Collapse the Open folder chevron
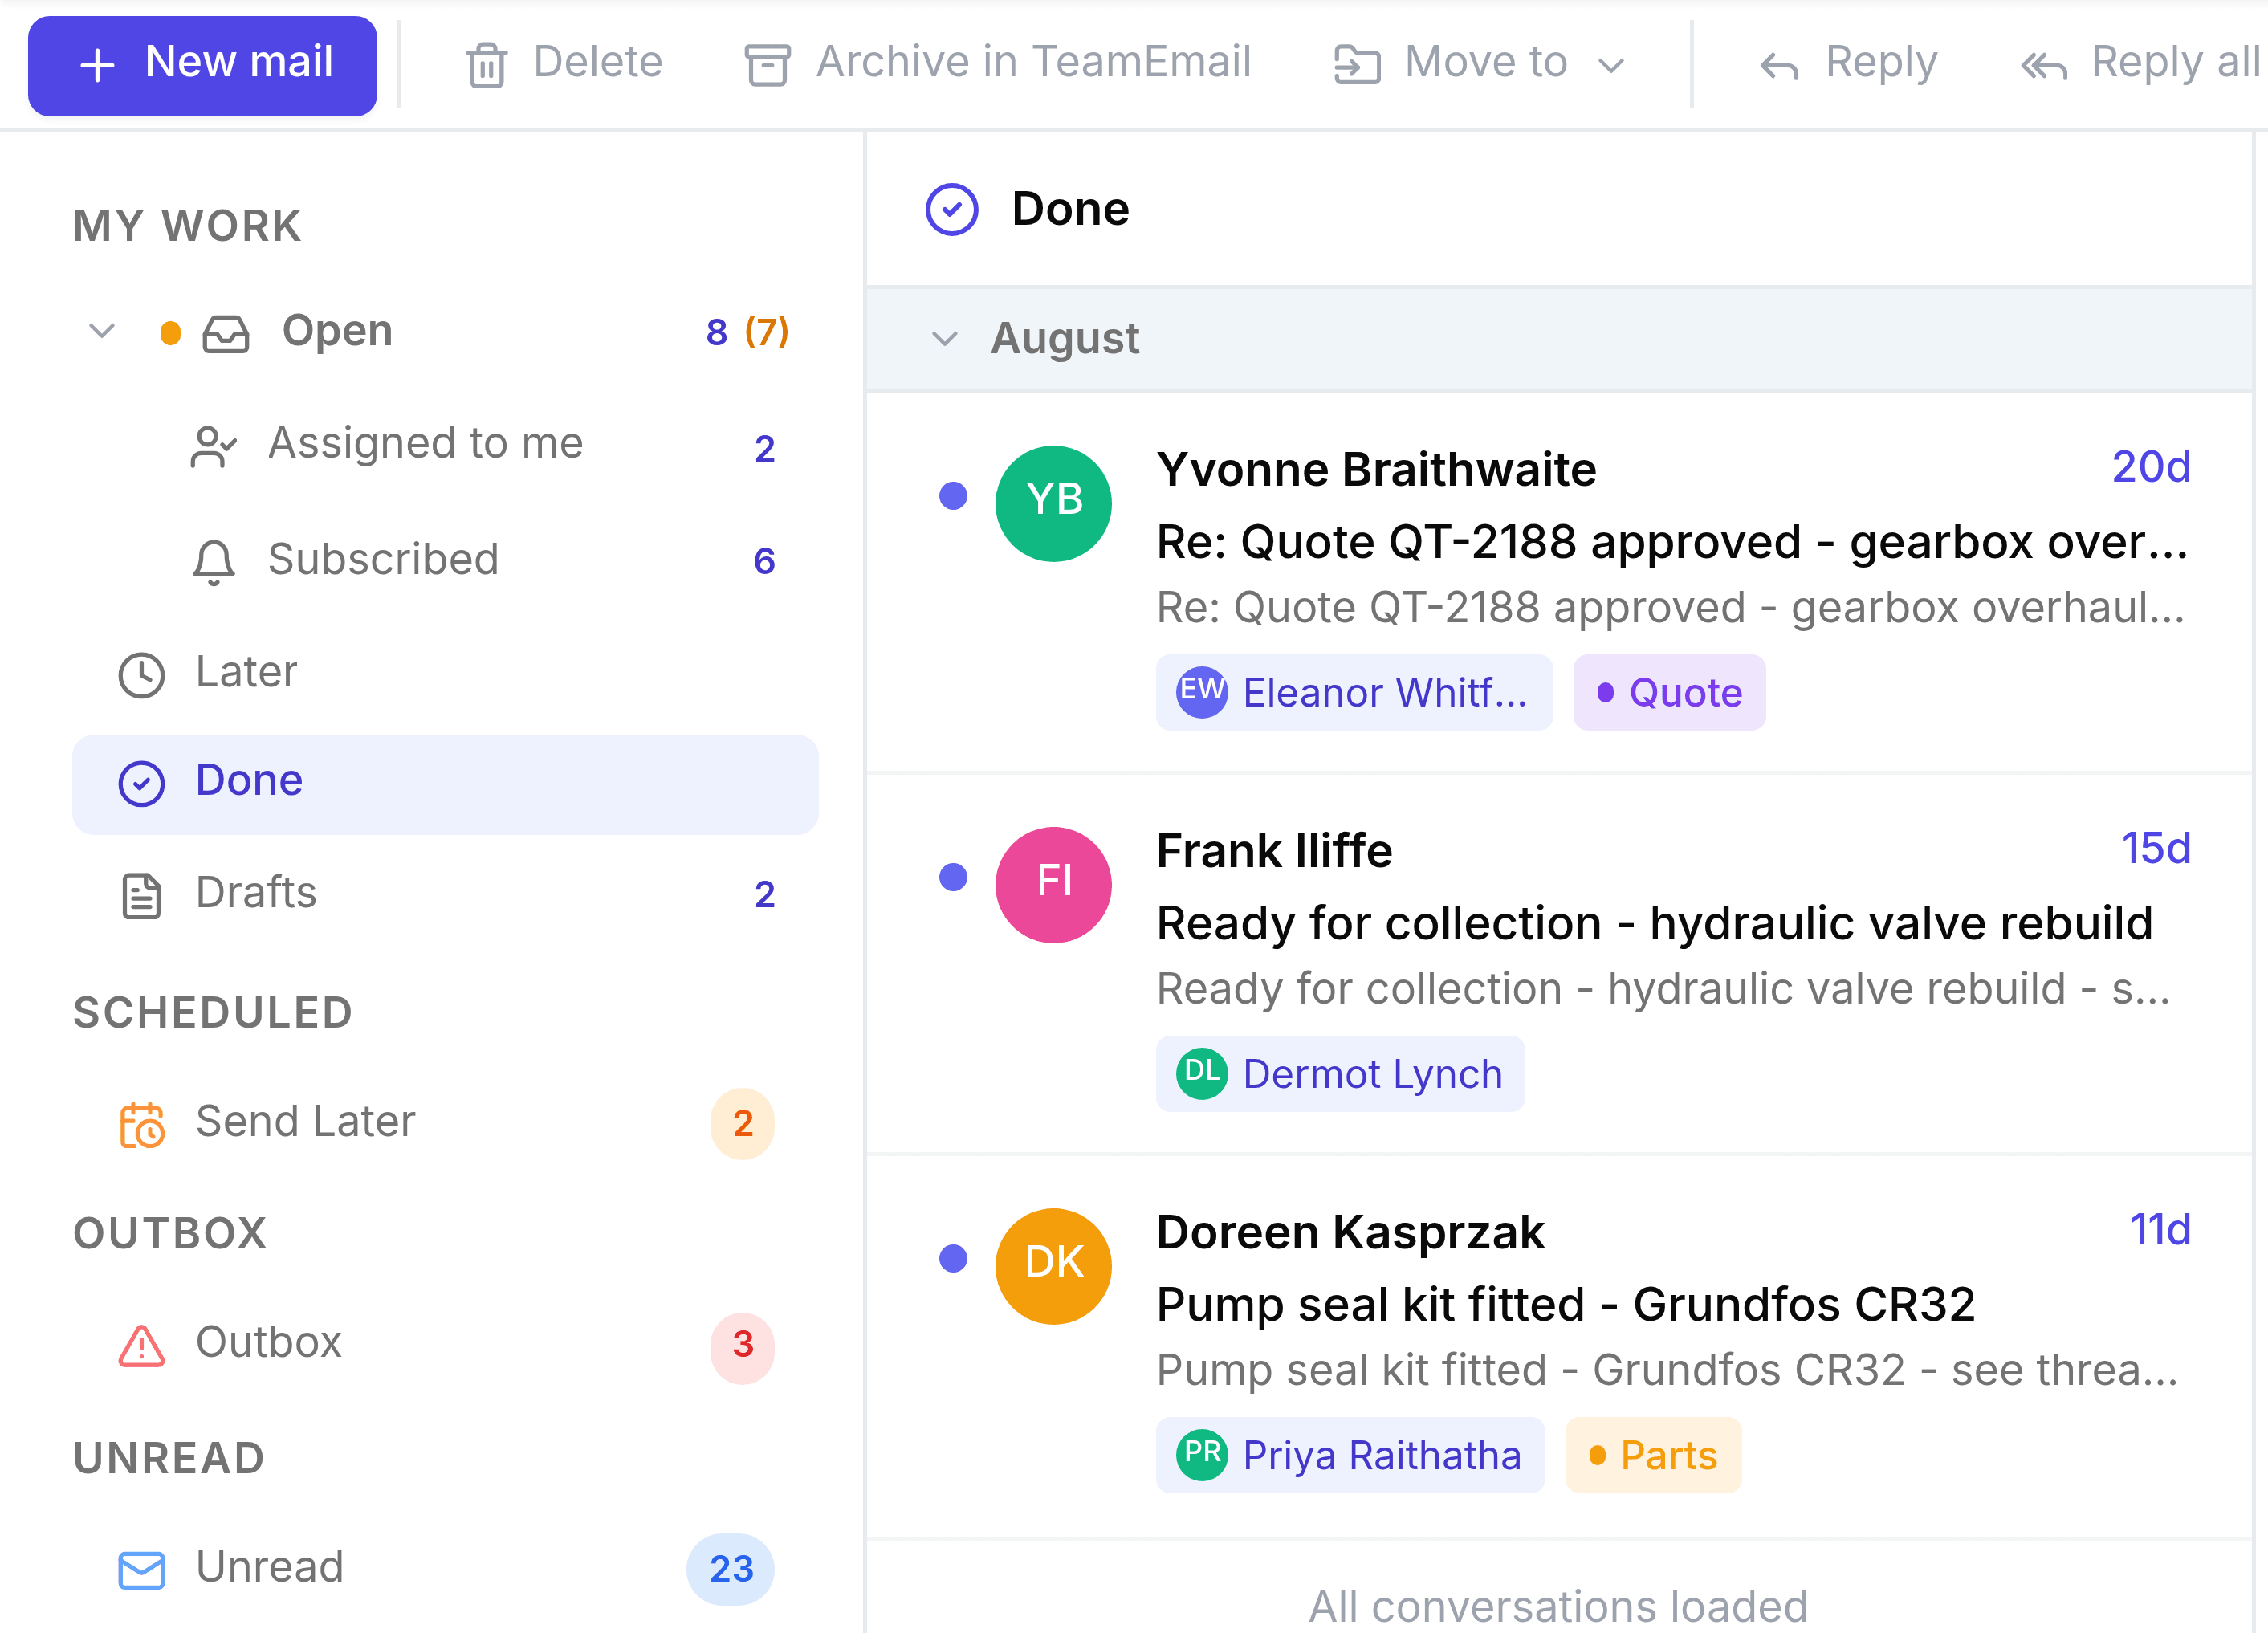The width and height of the screenshot is (2268, 1633). pos(102,330)
